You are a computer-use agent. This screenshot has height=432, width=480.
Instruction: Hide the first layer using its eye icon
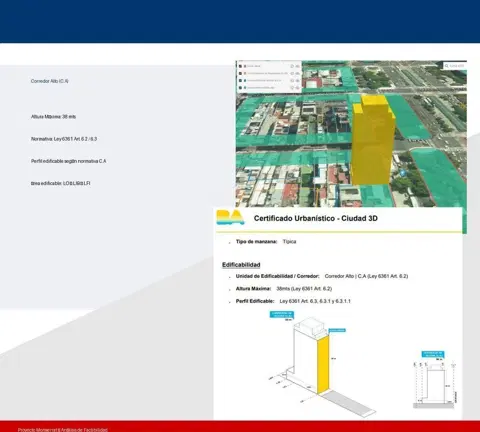pyautogui.click(x=298, y=66)
